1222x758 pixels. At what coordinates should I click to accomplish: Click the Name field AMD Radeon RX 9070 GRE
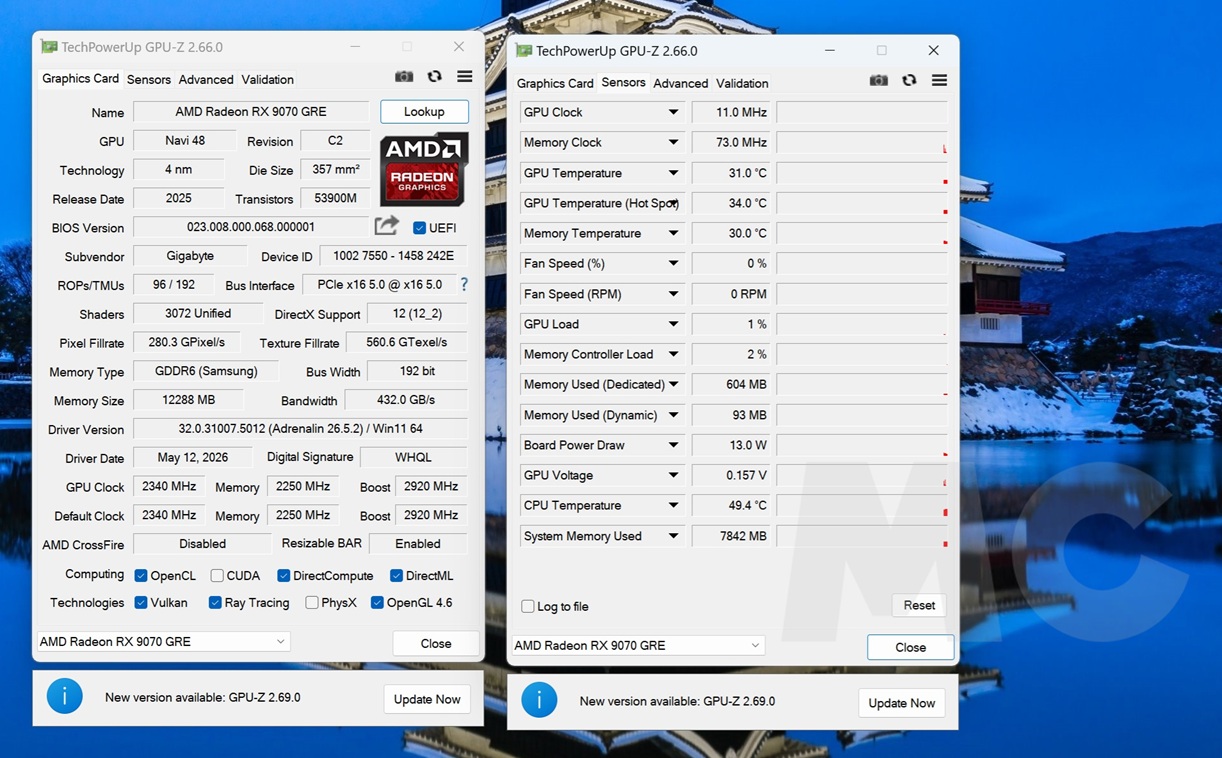(x=251, y=112)
